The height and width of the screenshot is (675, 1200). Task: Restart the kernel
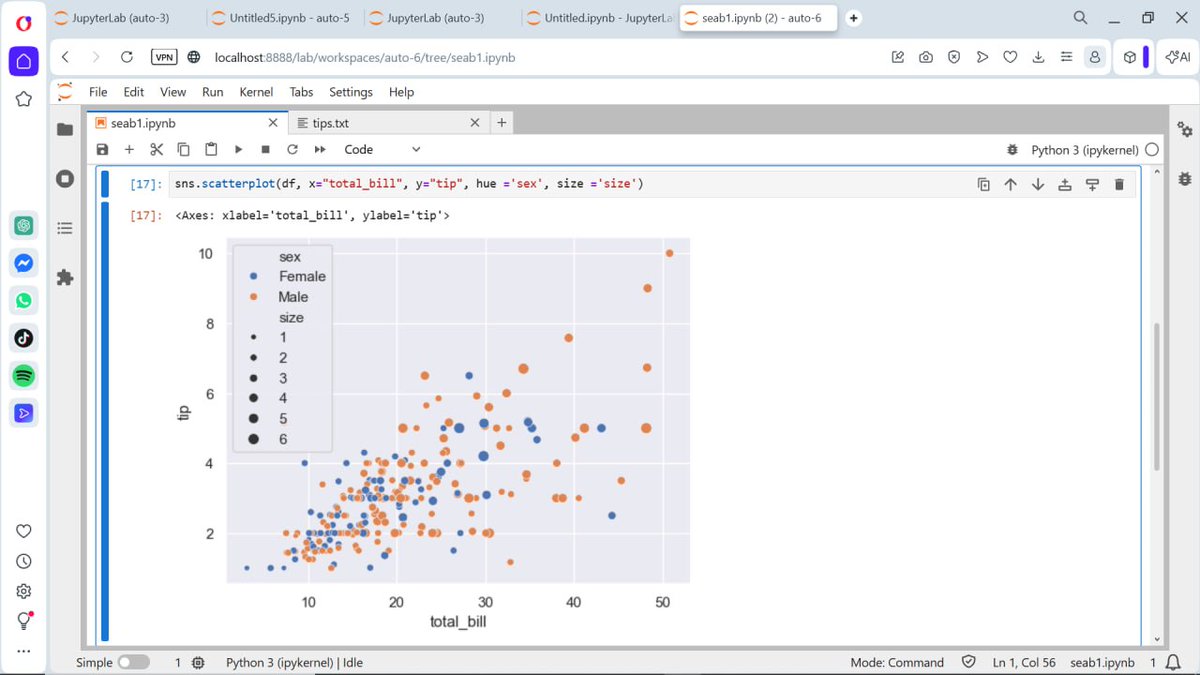pos(292,149)
